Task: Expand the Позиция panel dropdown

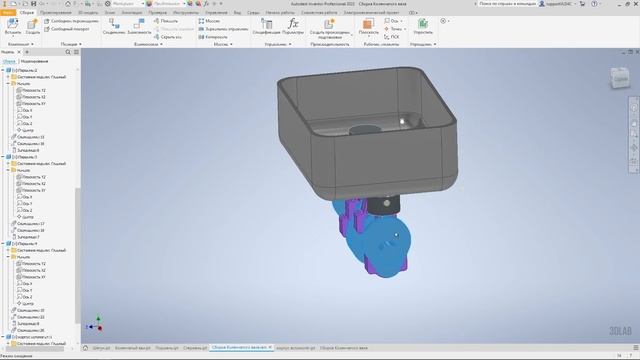Action: click(71, 44)
